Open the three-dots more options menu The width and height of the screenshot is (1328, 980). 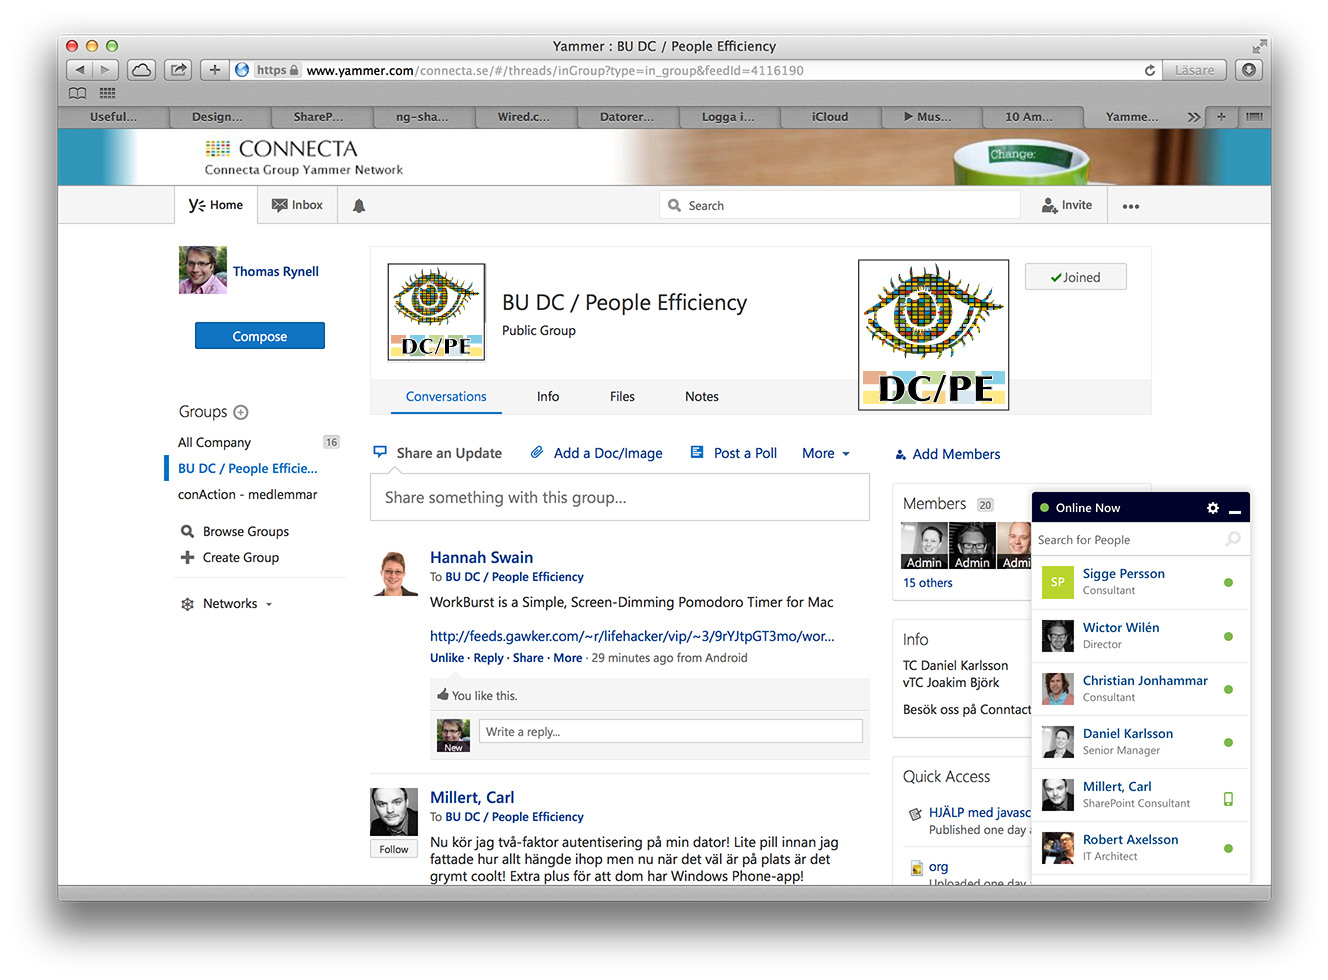[x=1131, y=206]
